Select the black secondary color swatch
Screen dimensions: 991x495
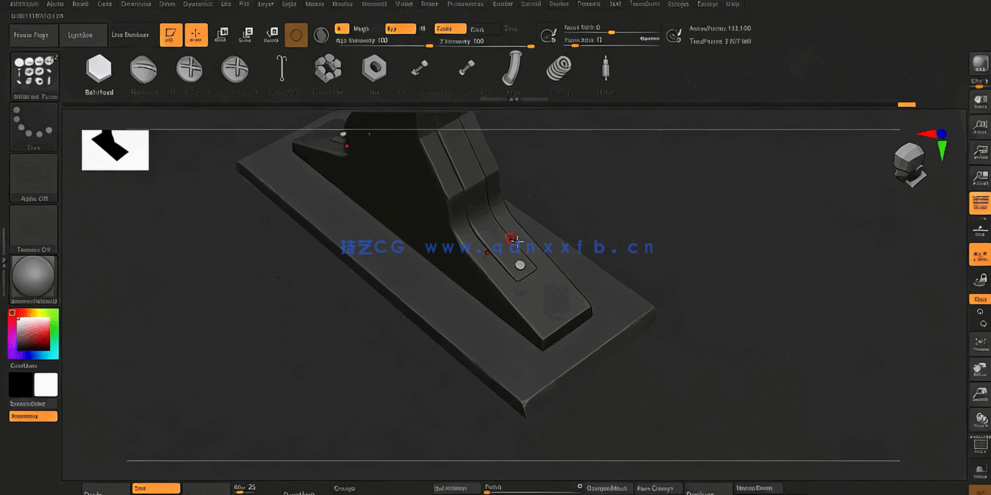pyautogui.click(x=20, y=384)
